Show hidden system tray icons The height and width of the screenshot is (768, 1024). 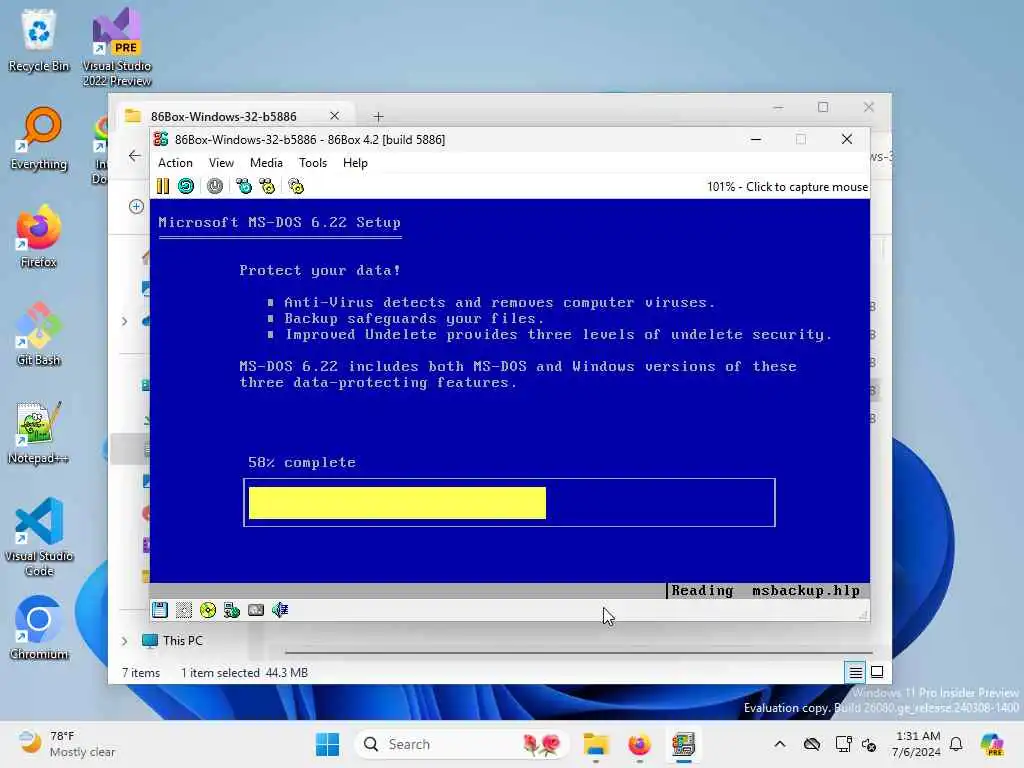(x=780, y=744)
